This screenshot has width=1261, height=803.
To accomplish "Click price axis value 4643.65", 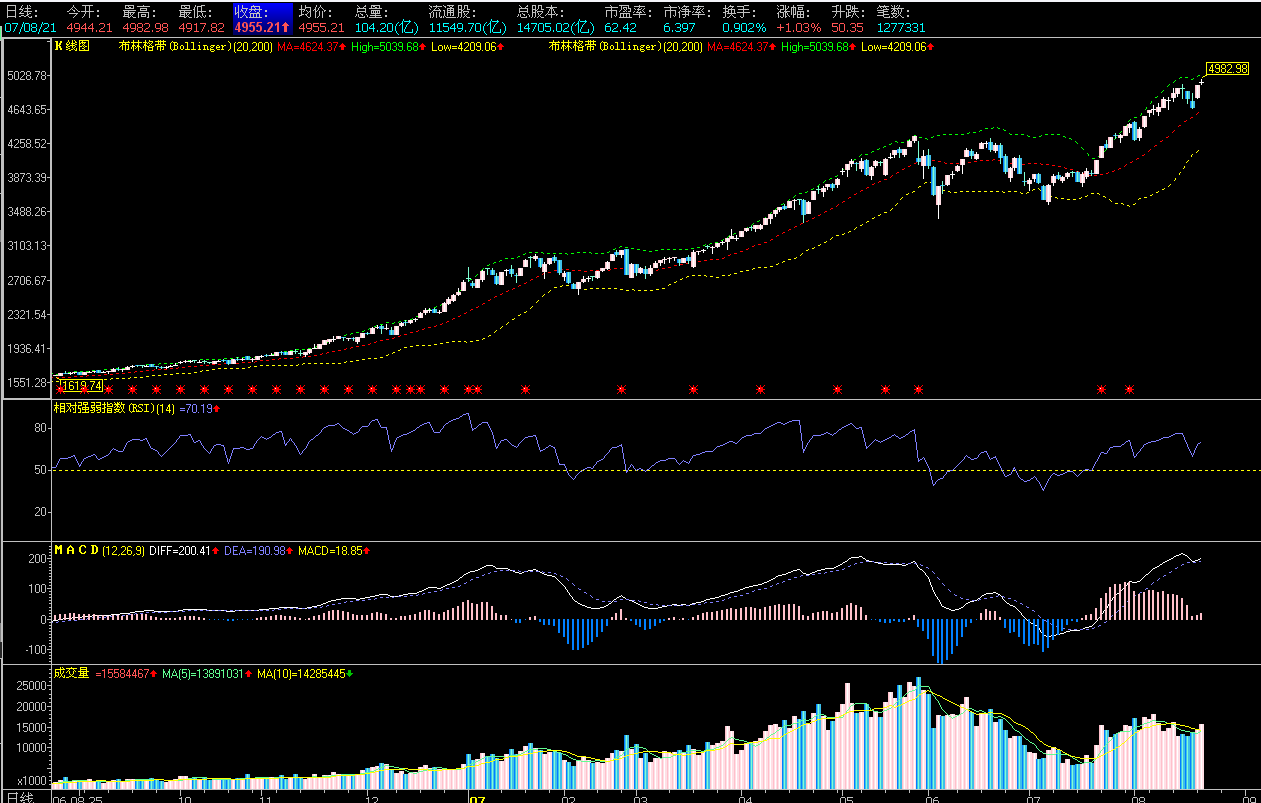I will click(x=27, y=109).
